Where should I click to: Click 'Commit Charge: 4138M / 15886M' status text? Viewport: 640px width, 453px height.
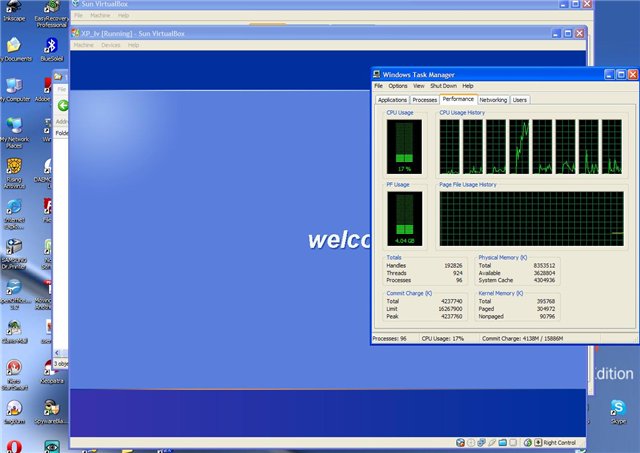point(522,339)
